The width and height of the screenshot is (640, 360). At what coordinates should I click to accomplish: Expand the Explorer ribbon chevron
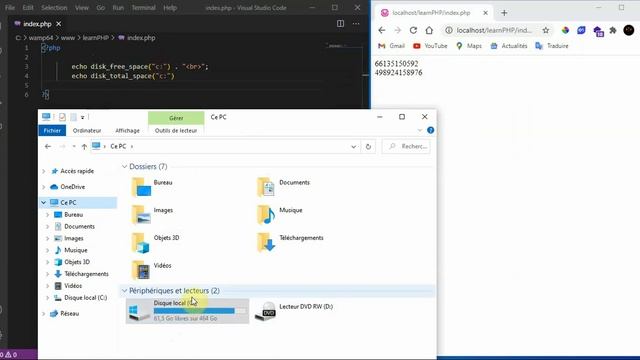420,130
